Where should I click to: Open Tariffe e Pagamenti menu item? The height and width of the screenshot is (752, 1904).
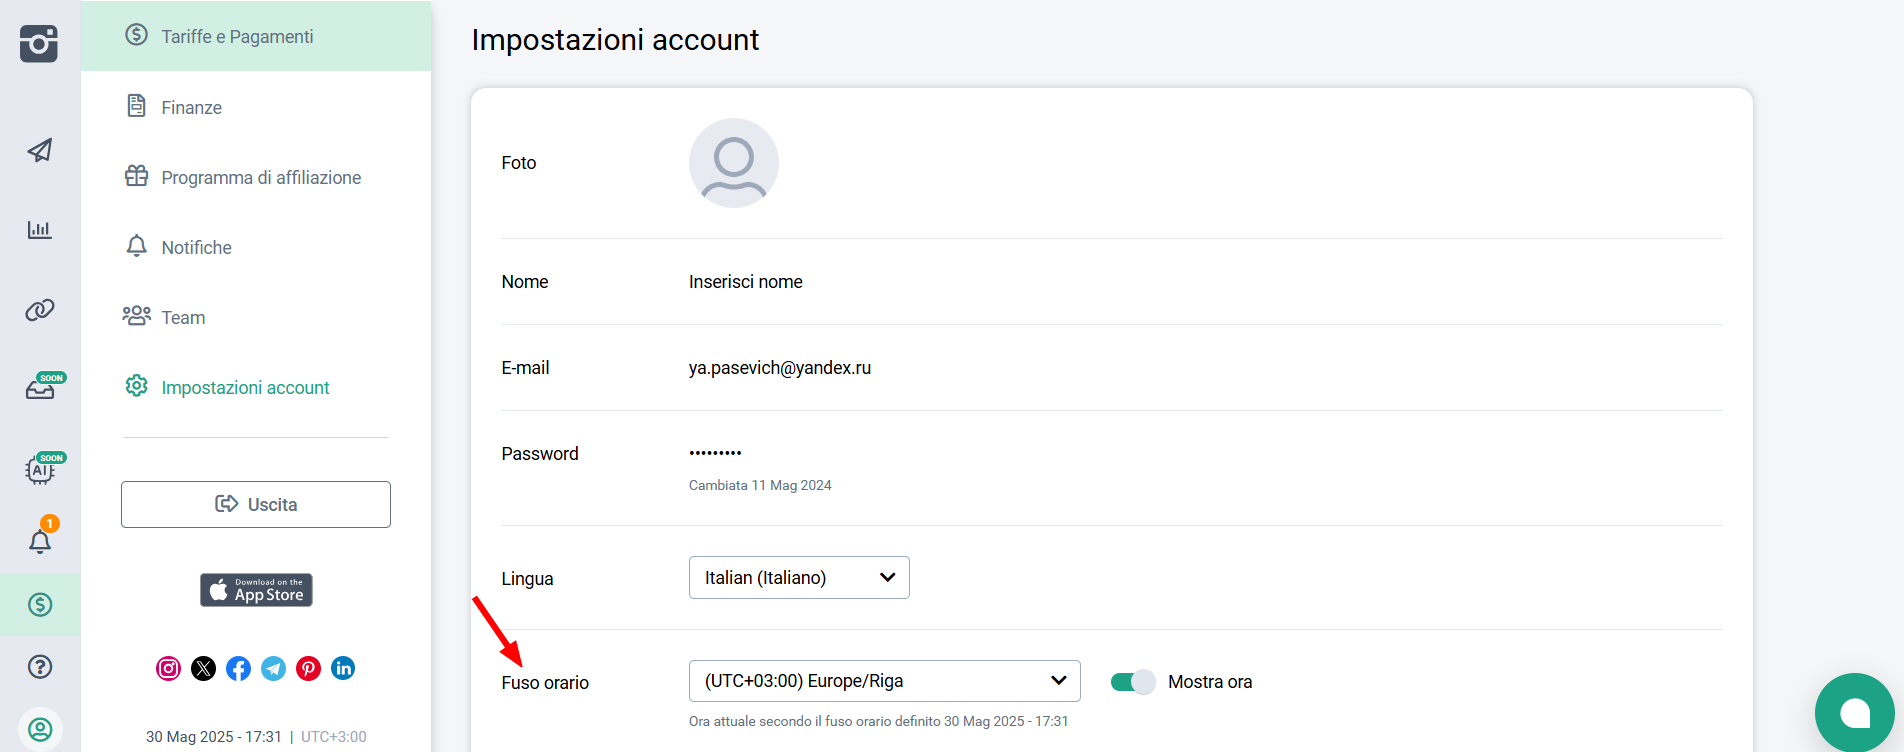click(237, 37)
